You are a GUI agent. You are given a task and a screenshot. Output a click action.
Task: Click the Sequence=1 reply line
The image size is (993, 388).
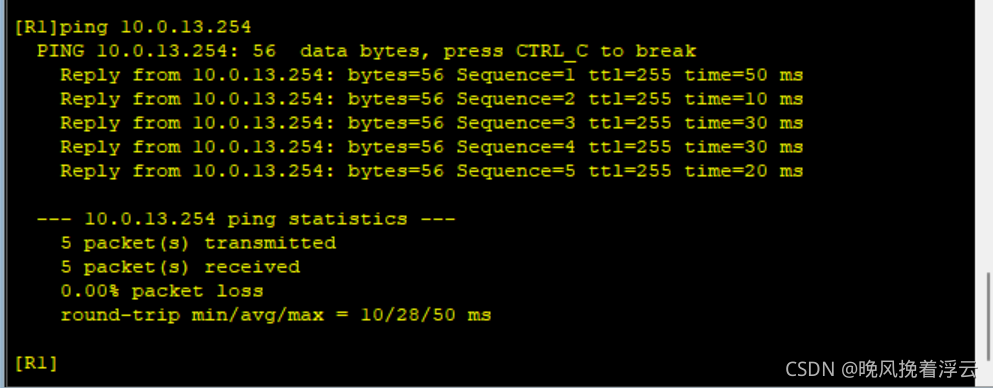click(432, 75)
